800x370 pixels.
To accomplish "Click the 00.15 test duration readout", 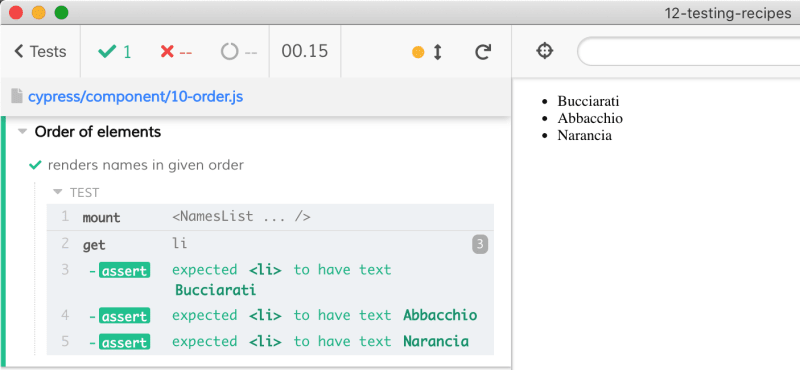I will pos(305,51).
